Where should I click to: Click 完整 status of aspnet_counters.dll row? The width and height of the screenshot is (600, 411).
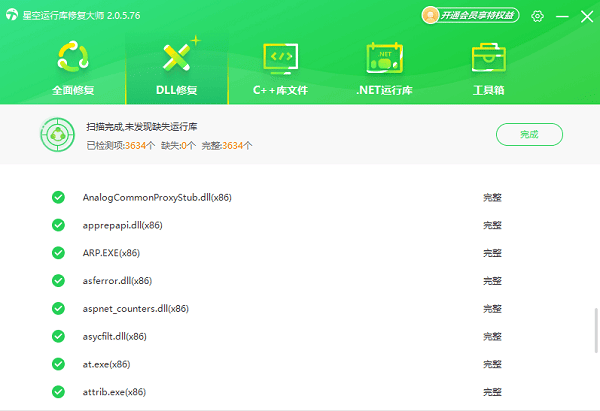492,308
